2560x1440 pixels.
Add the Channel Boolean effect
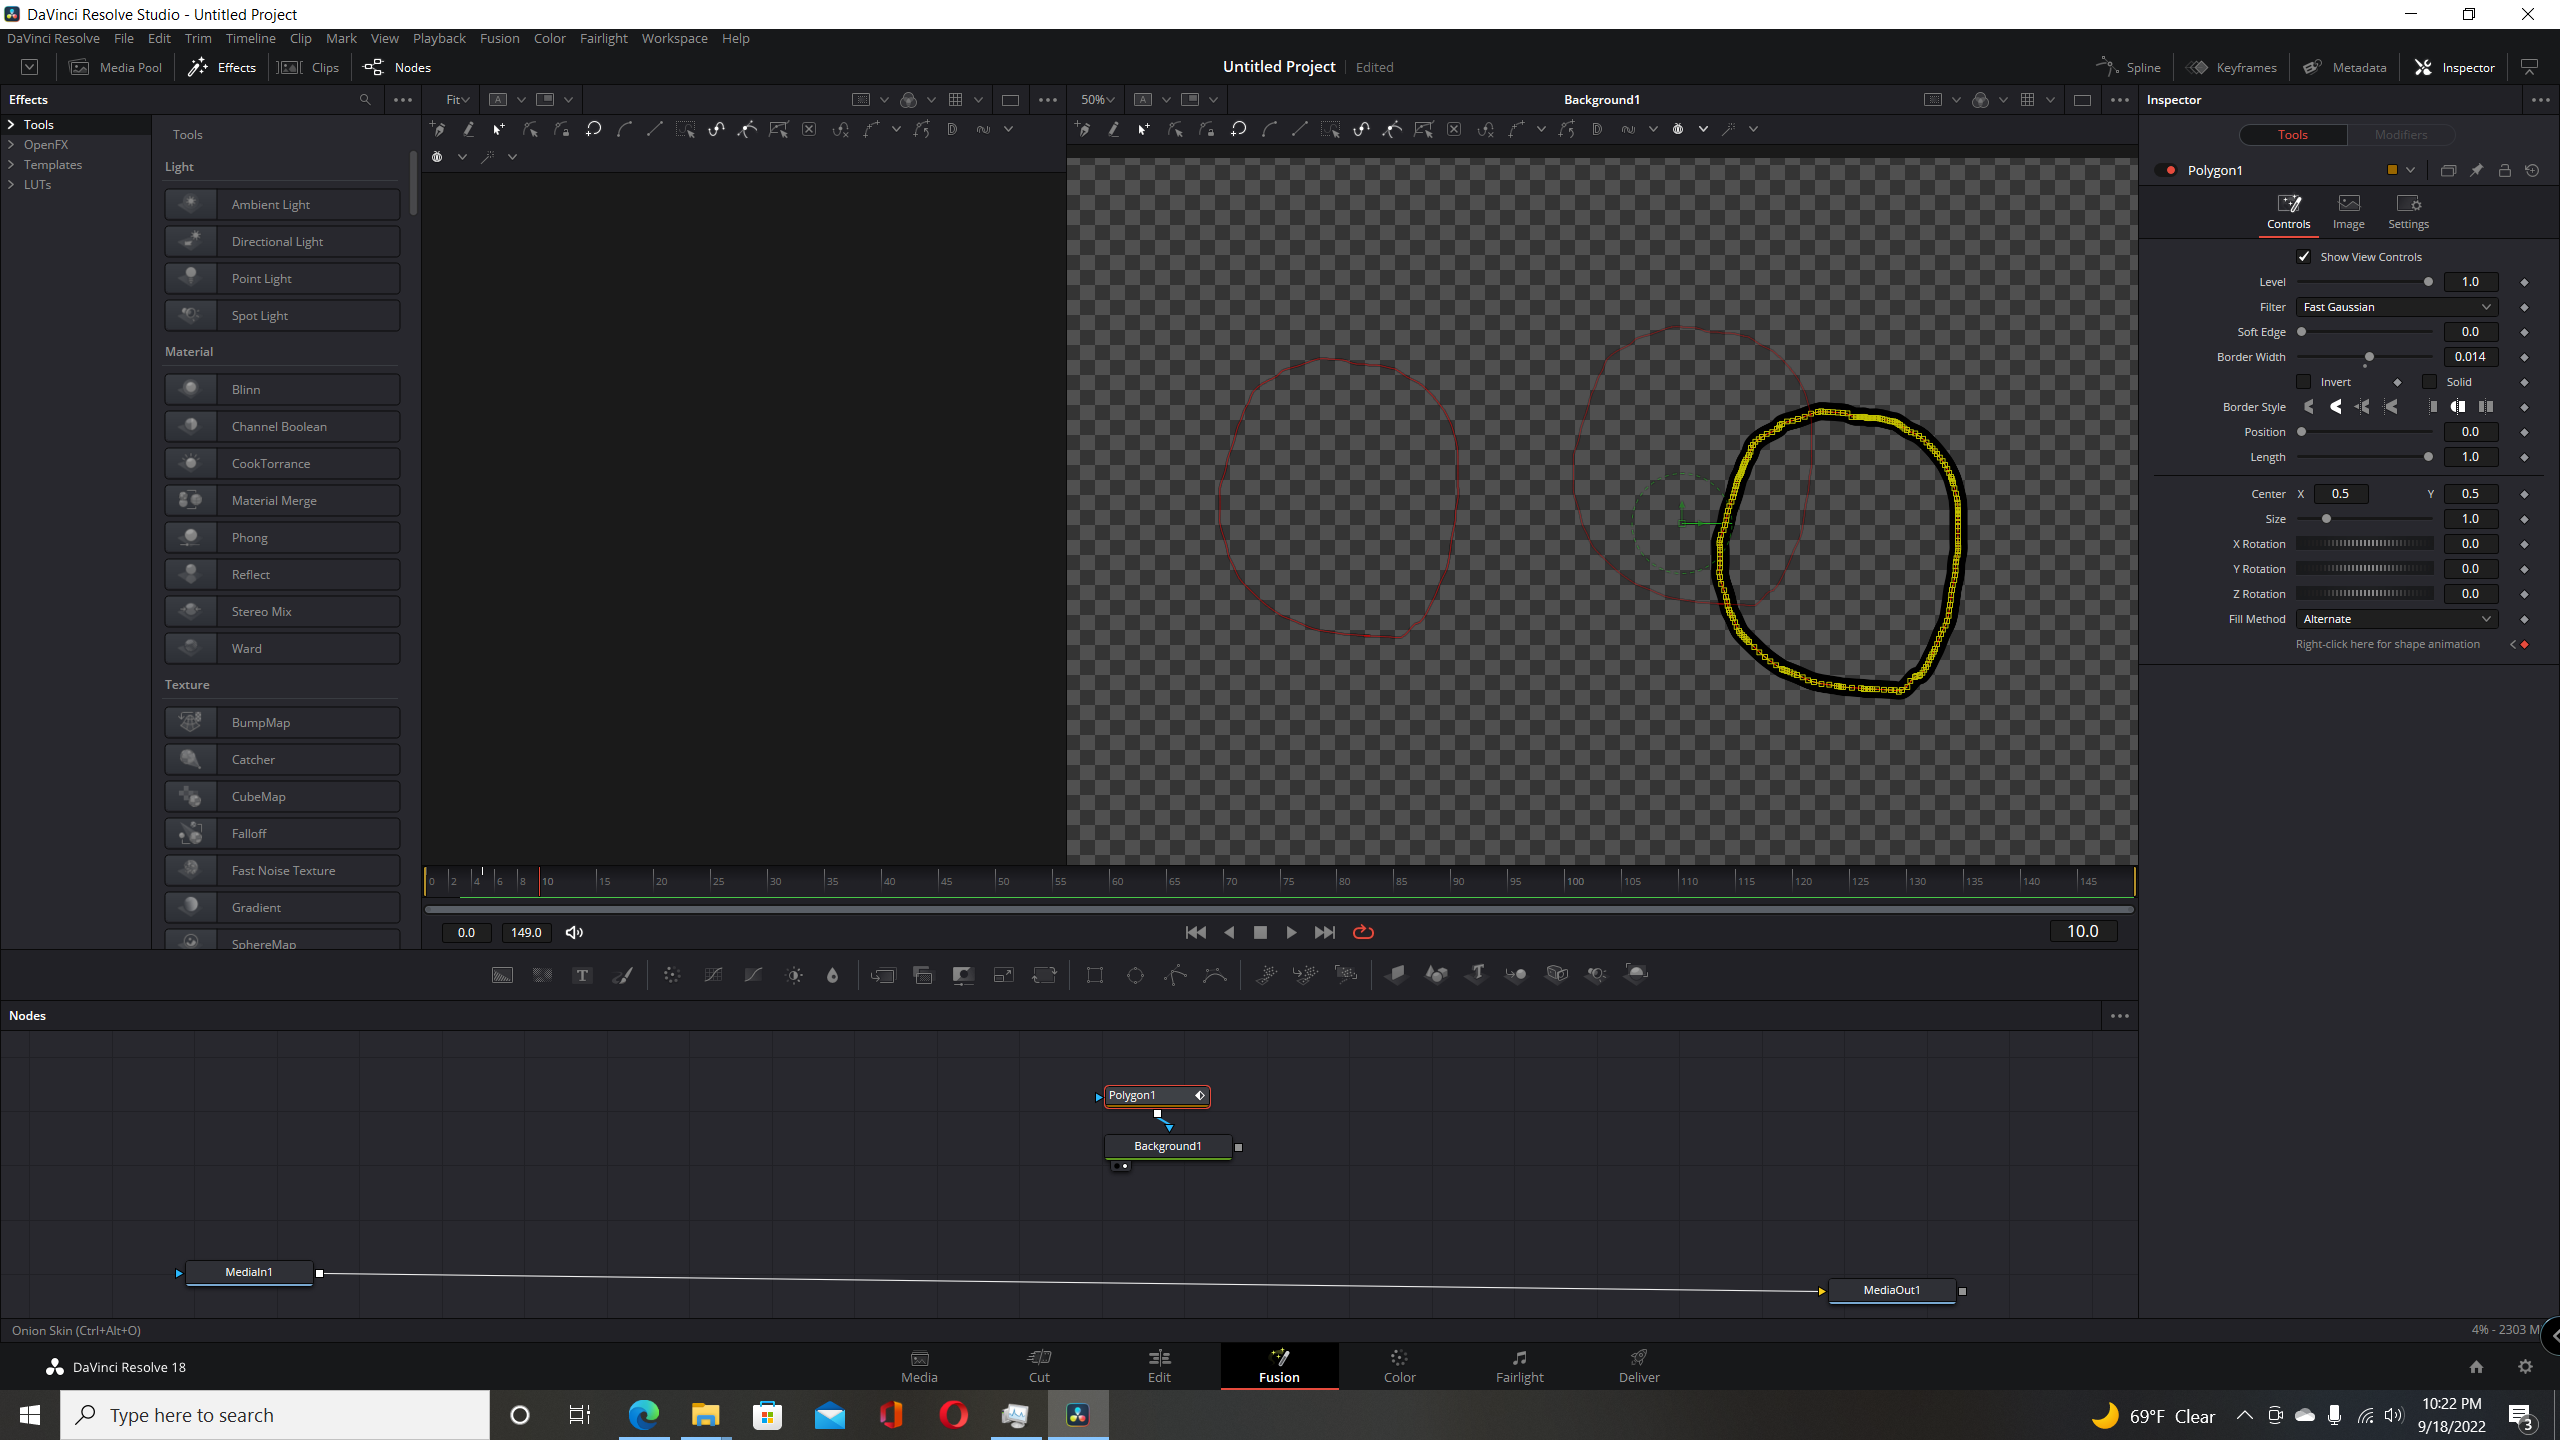(x=282, y=426)
